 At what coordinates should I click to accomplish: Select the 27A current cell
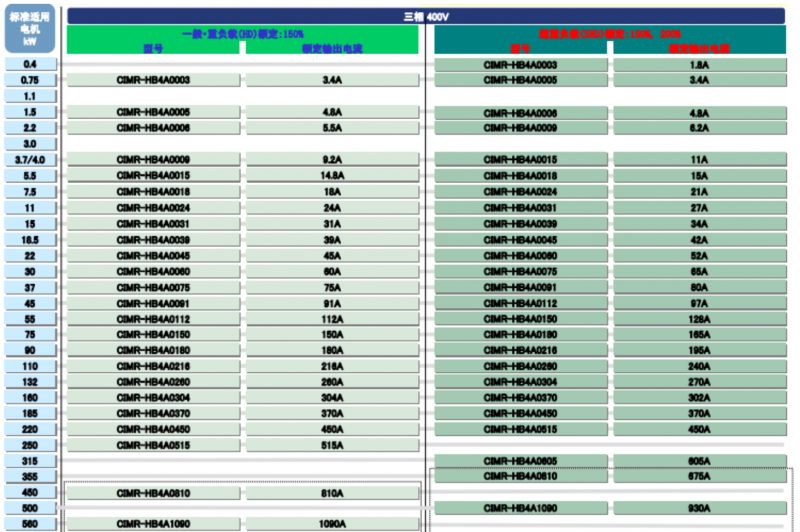pyautogui.click(x=699, y=208)
